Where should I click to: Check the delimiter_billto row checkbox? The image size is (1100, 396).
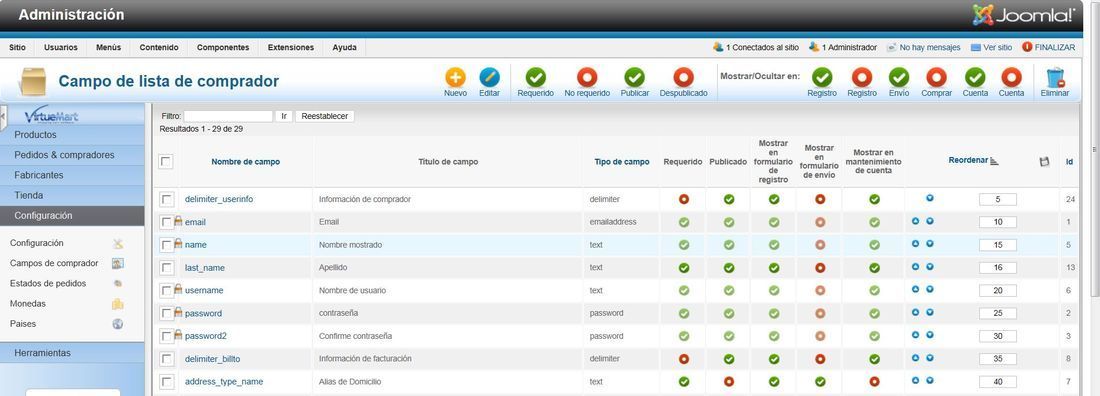pos(166,359)
